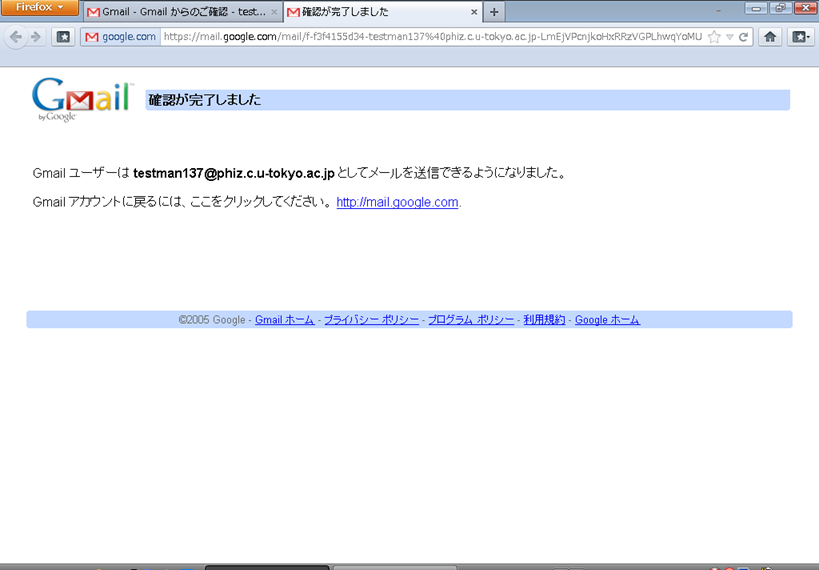Open the Firefox application menu
The image size is (819, 570).
(39, 7)
